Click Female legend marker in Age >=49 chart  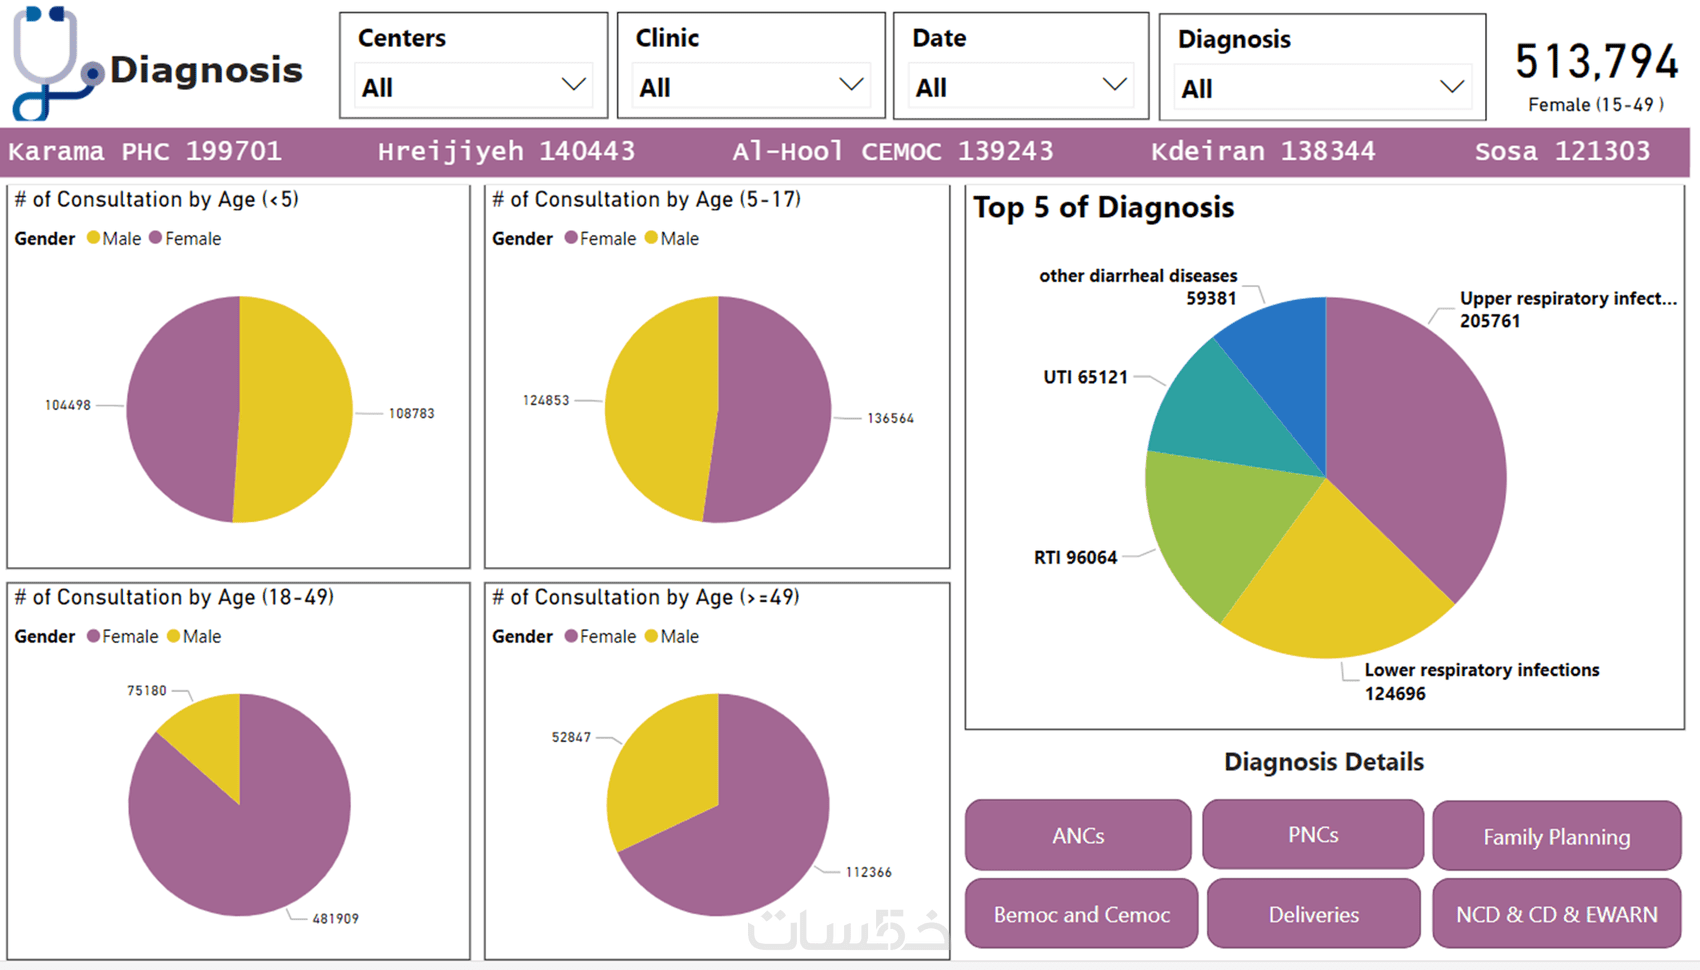click(x=572, y=636)
